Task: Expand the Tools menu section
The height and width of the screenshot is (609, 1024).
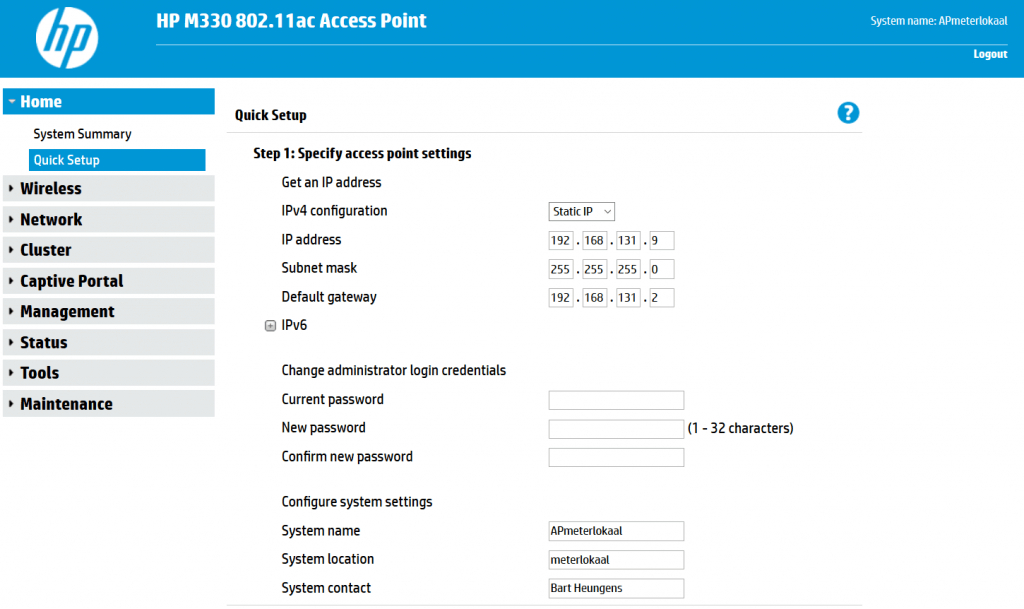Action: 108,373
